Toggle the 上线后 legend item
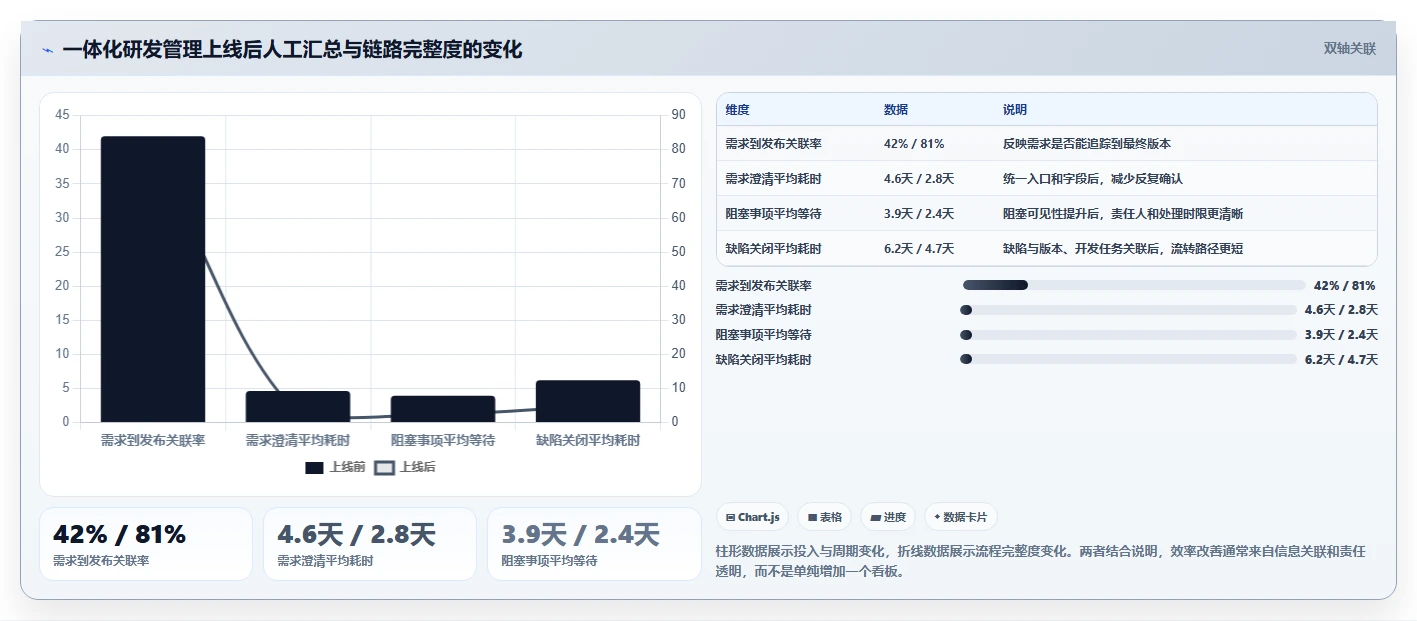 pos(405,467)
